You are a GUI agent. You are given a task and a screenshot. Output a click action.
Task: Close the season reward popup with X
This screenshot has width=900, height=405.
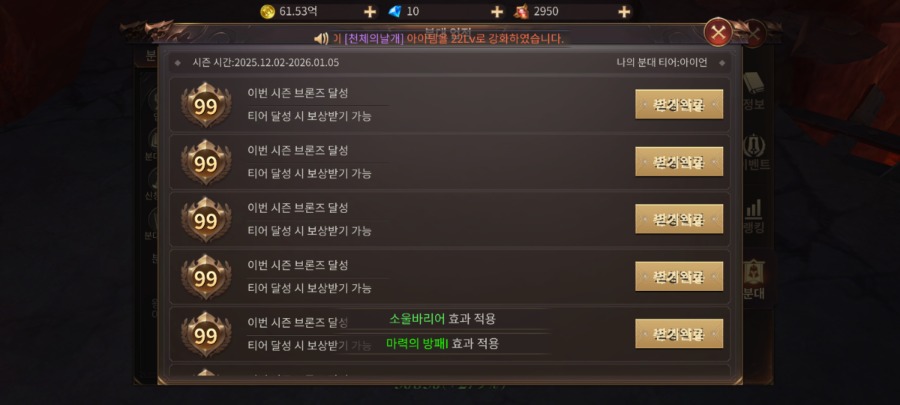pos(718,32)
